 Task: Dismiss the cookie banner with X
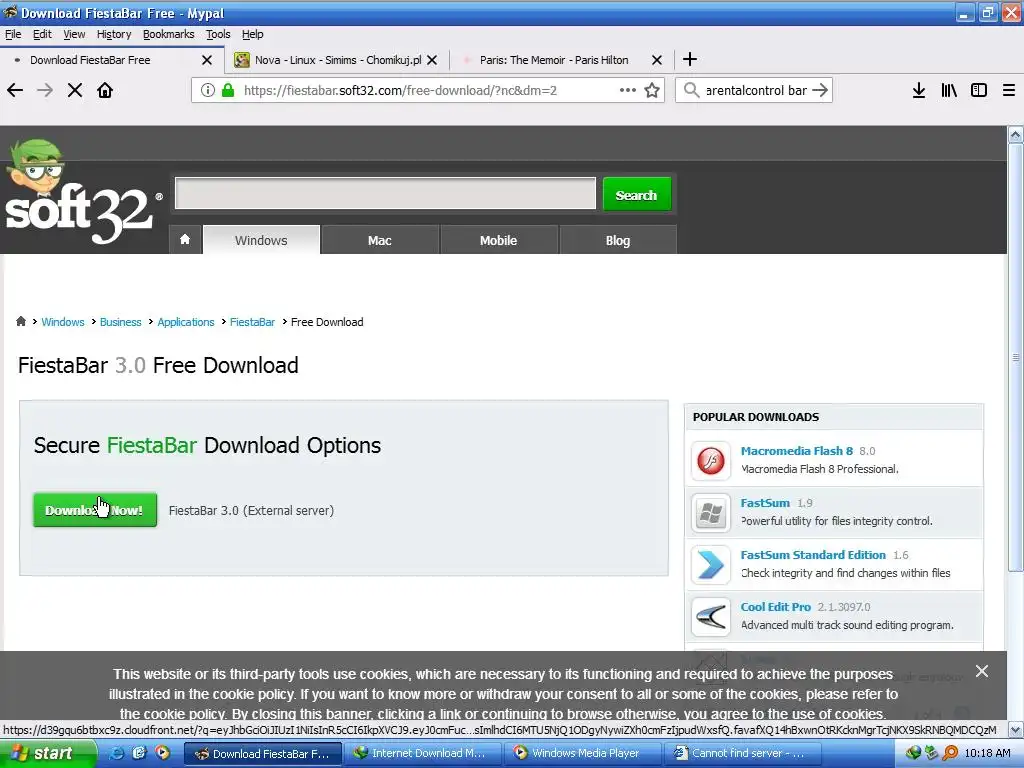(x=982, y=671)
